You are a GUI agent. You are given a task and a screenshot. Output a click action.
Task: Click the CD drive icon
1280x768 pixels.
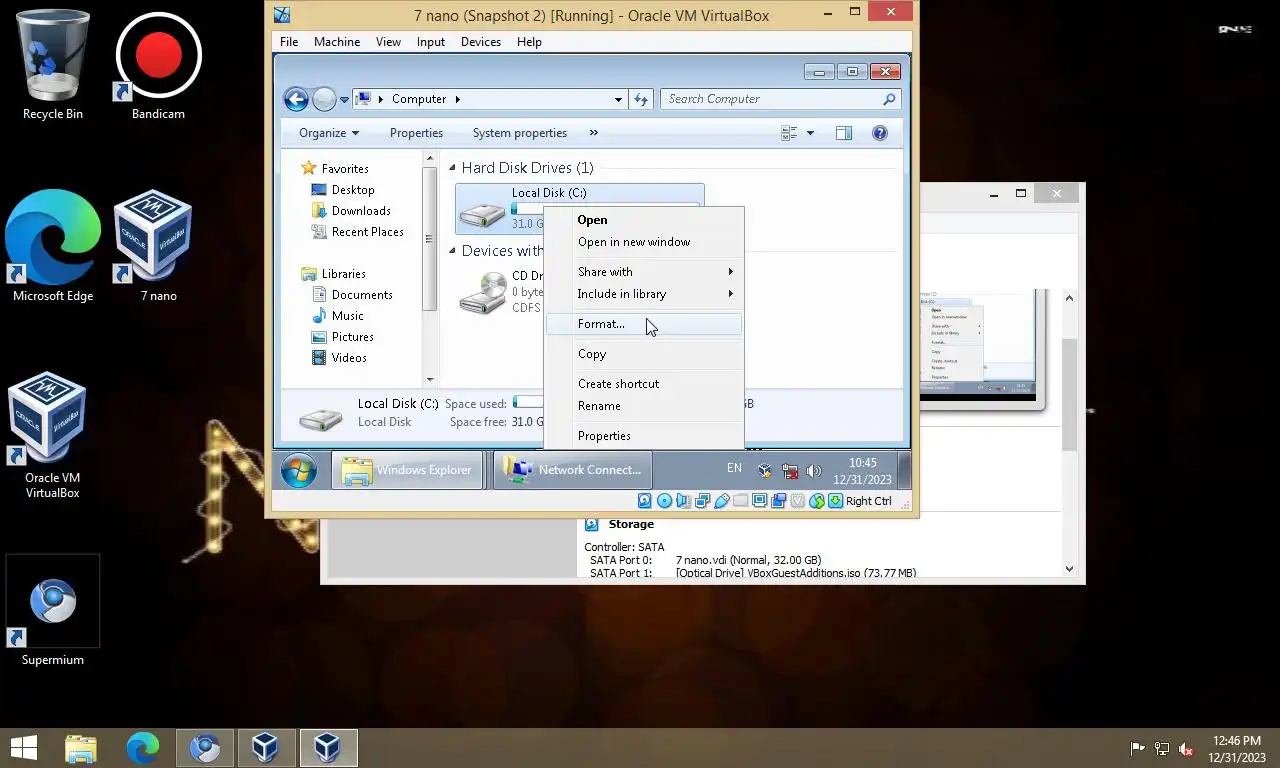tap(483, 294)
